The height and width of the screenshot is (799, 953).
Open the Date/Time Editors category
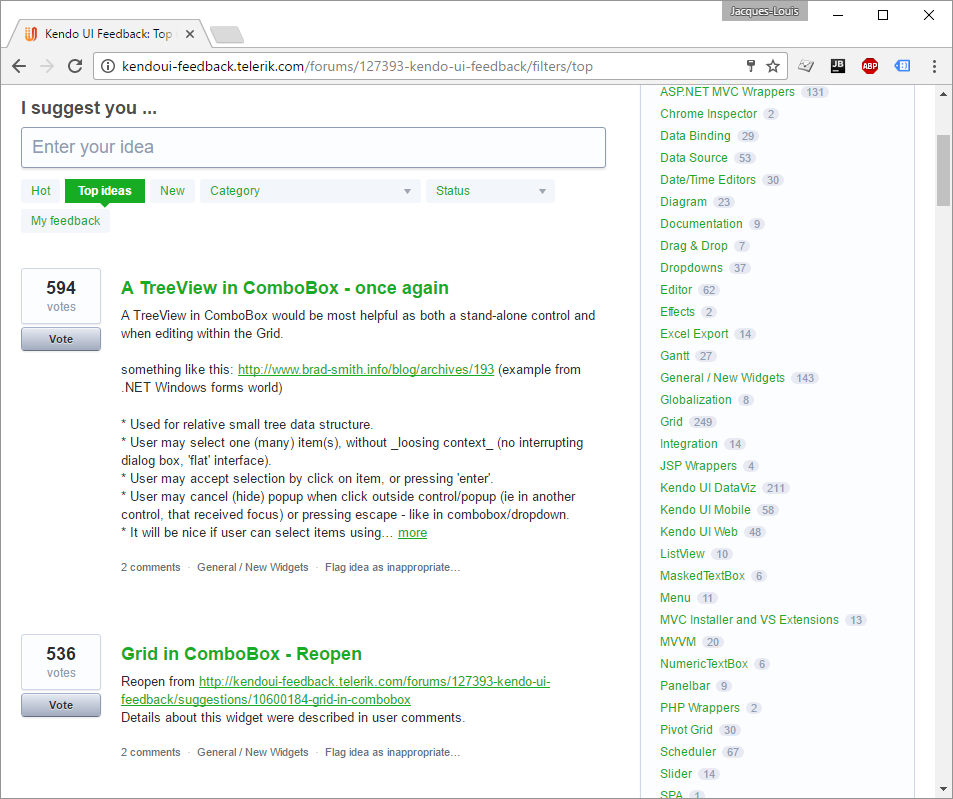coord(707,180)
